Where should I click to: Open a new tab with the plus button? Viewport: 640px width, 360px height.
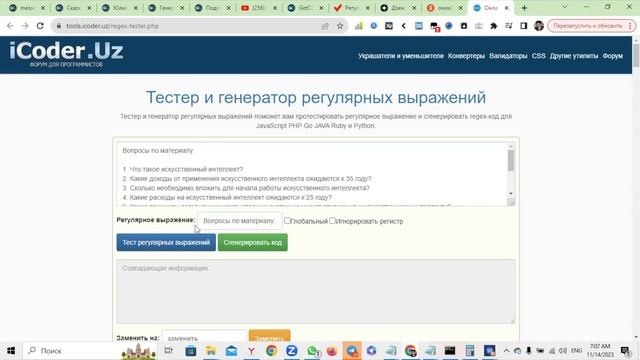(524, 8)
